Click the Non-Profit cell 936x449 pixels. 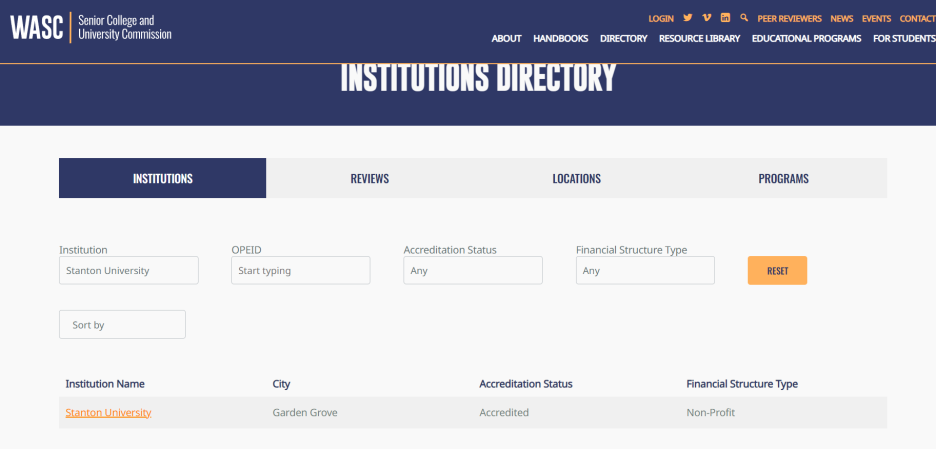pyautogui.click(x=710, y=413)
